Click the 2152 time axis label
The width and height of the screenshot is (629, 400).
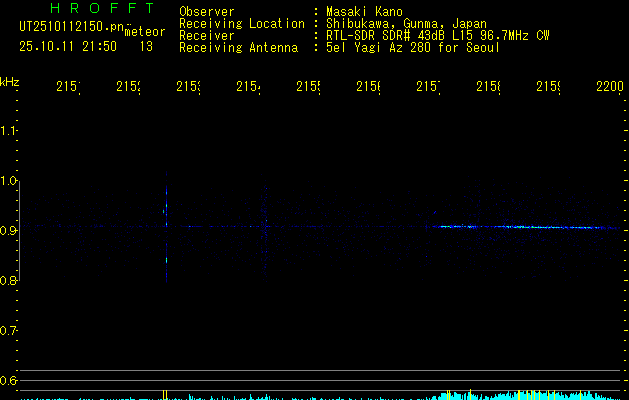(128, 86)
